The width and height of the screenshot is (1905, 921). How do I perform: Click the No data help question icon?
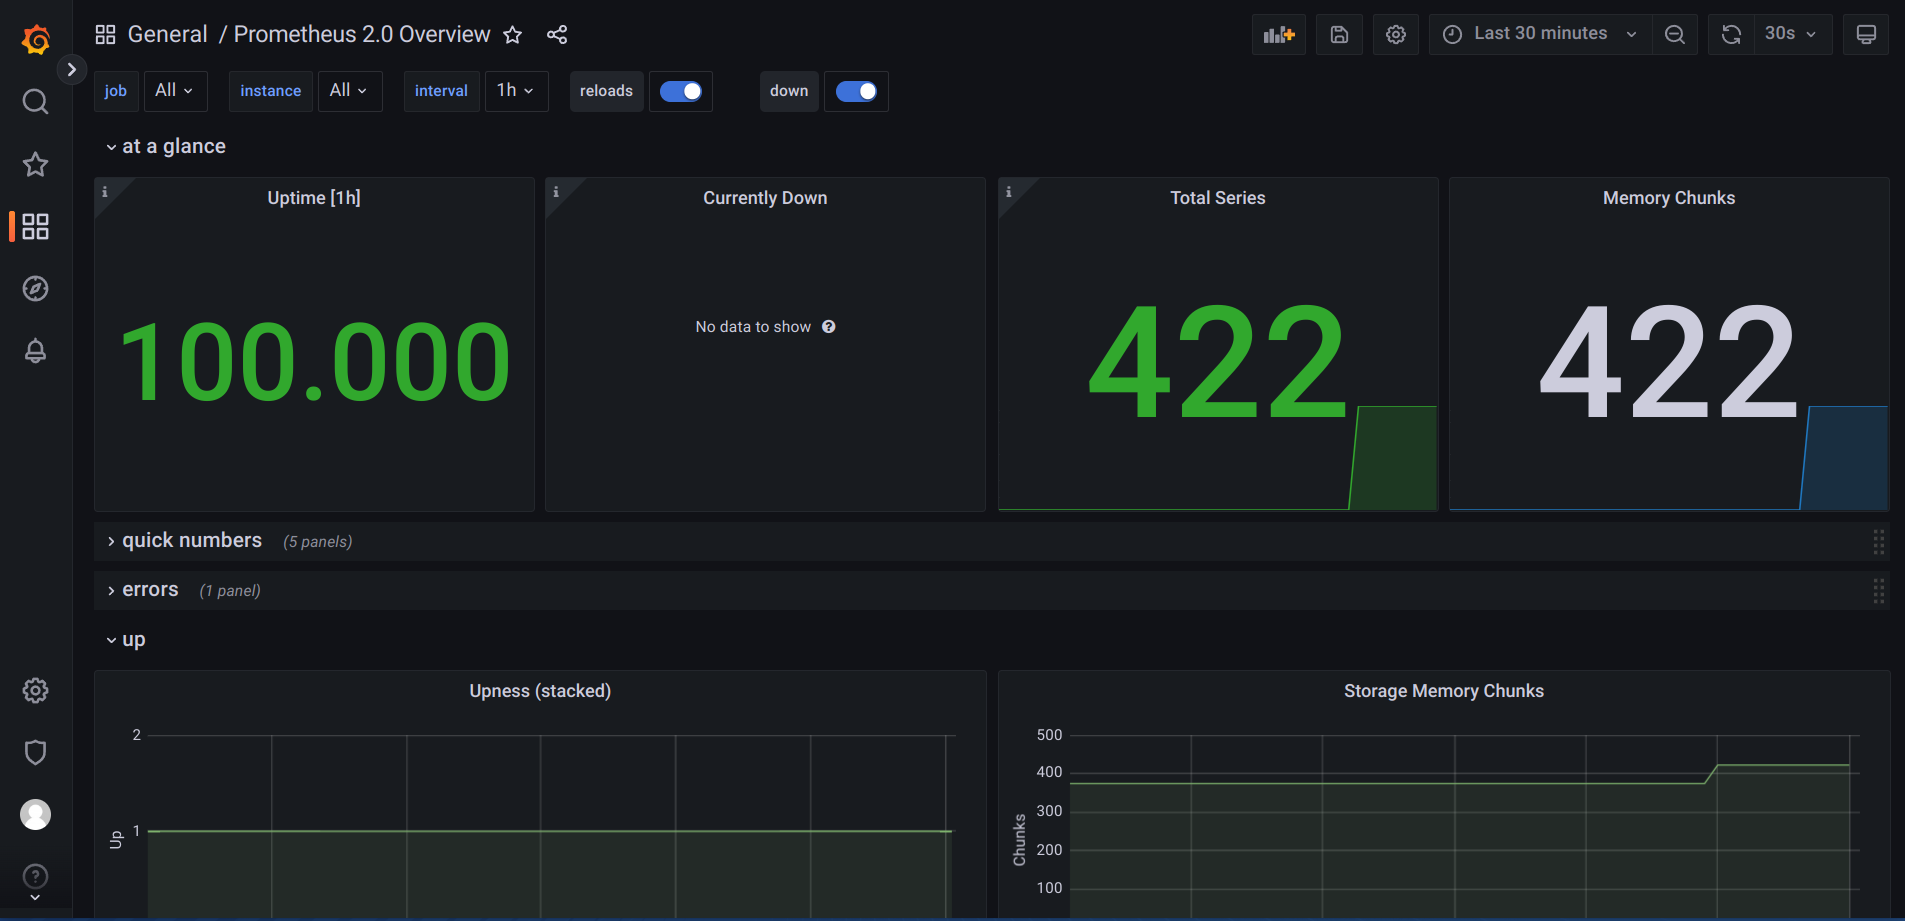[829, 327]
